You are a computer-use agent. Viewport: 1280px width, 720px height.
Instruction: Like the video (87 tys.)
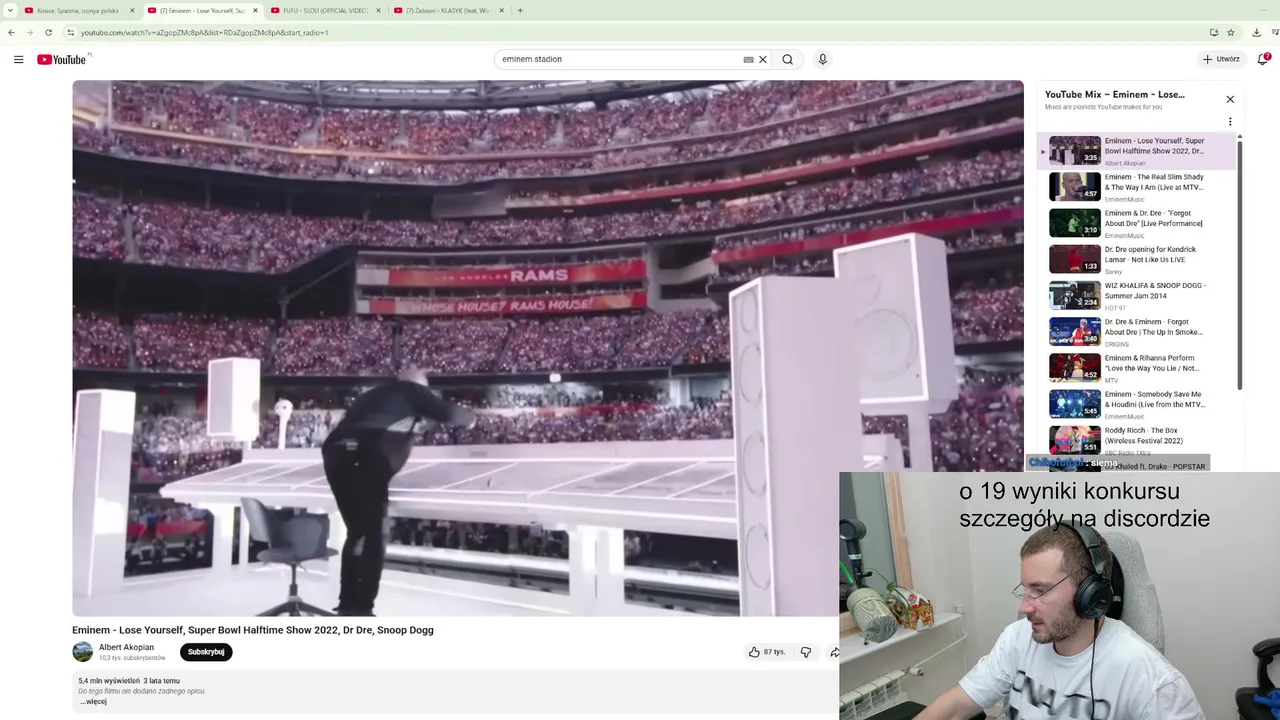pos(767,652)
